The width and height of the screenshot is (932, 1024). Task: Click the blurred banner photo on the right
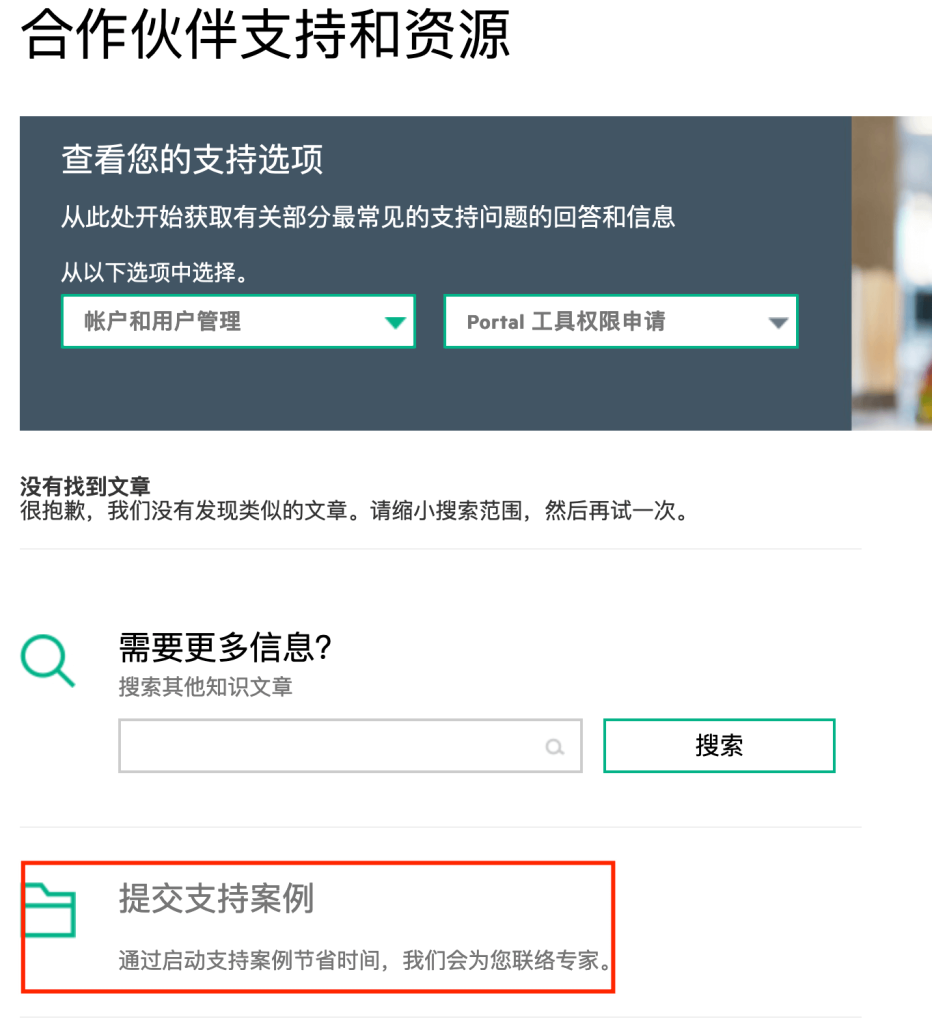click(892, 273)
